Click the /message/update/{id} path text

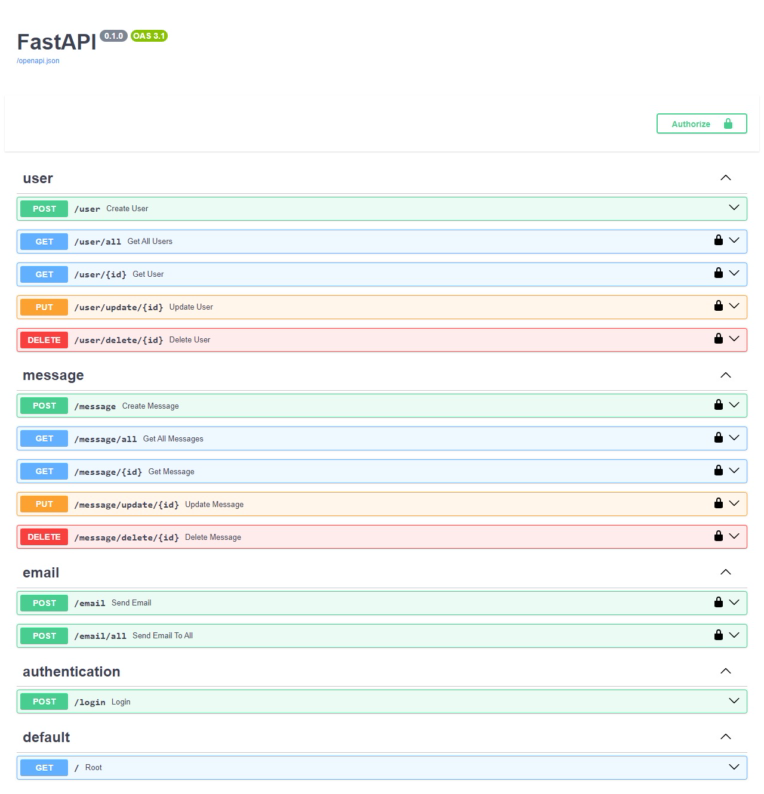coord(127,505)
